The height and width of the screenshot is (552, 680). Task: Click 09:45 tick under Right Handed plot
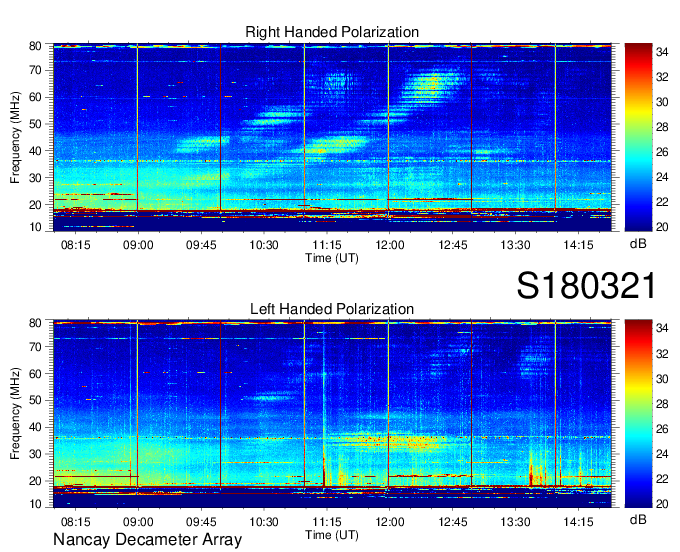(x=201, y=245)
